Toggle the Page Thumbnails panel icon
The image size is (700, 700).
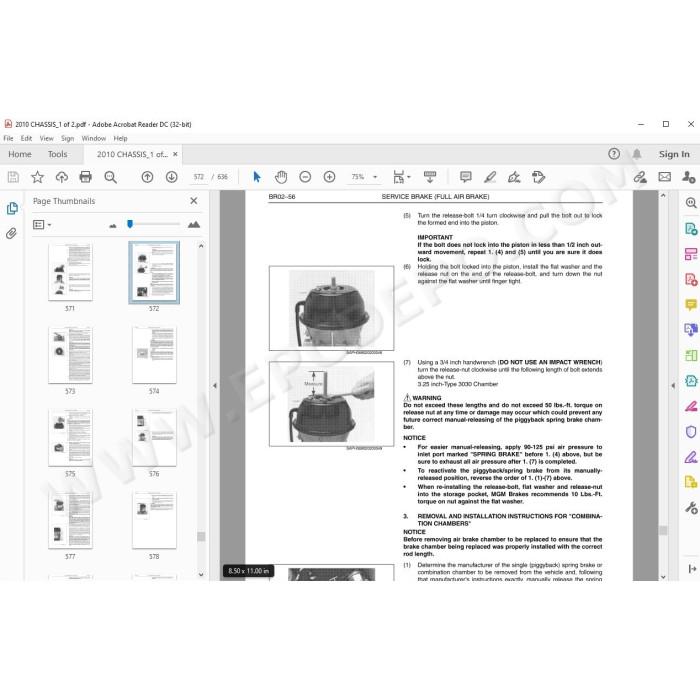click(x=12, y=208)
